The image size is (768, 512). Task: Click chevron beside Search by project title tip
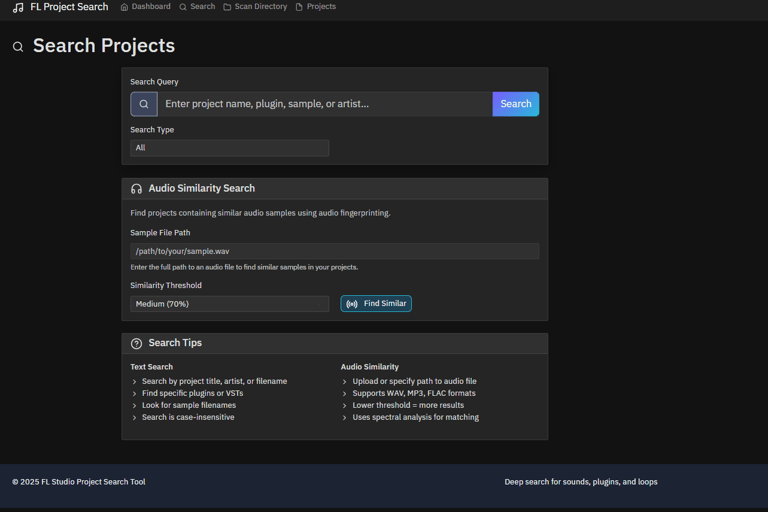(x=134, y=381)
